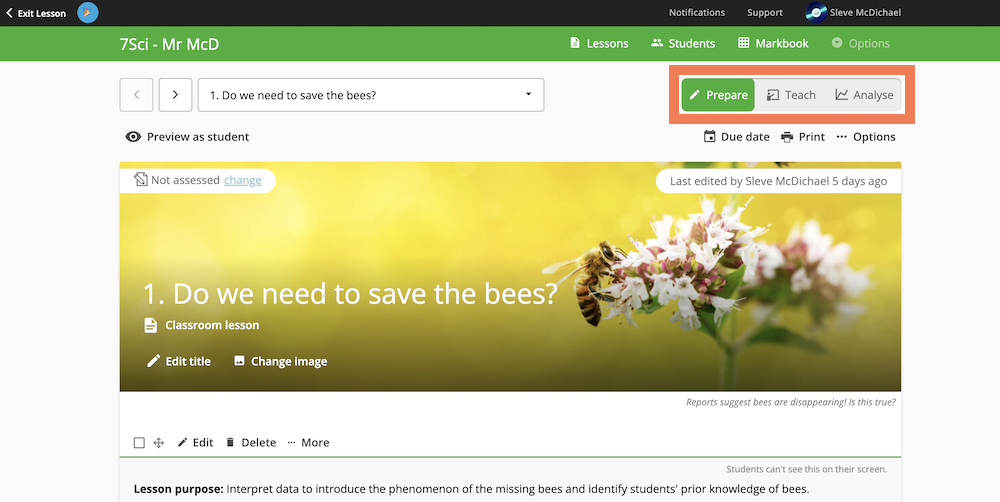Click Change image on banner

281,361
